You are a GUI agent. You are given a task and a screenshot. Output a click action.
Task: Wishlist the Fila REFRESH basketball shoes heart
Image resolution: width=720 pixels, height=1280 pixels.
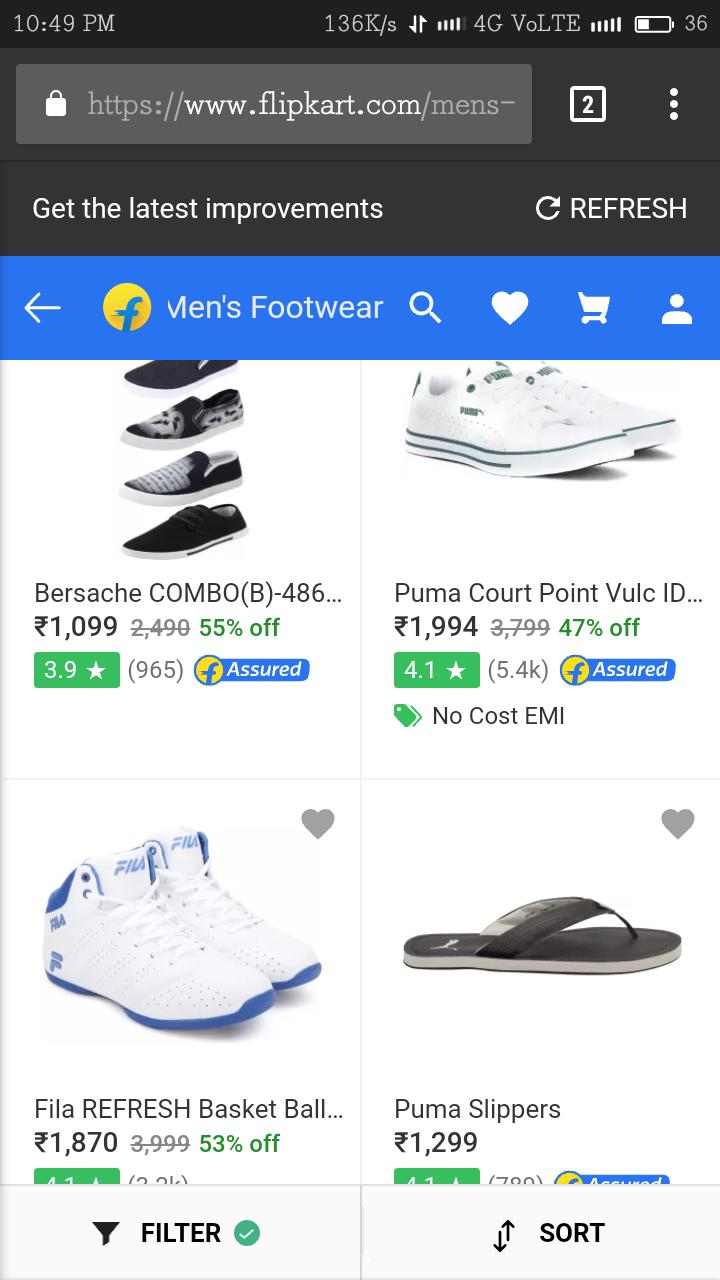point(318,824)
